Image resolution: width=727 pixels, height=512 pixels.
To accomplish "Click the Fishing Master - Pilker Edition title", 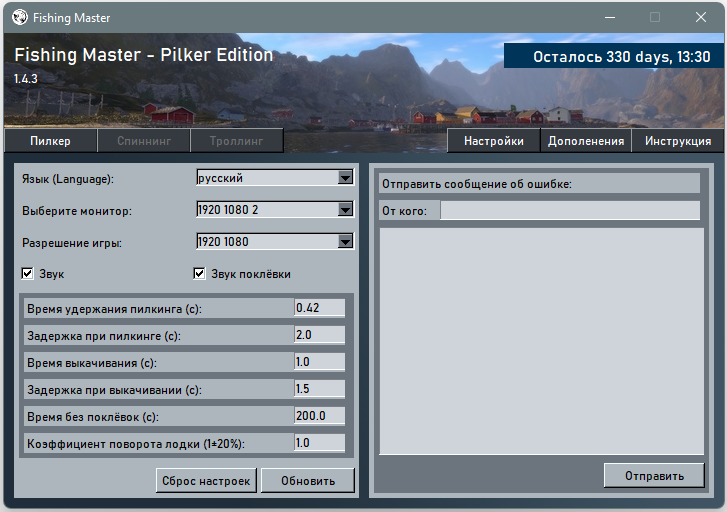I will click(144, 55).
